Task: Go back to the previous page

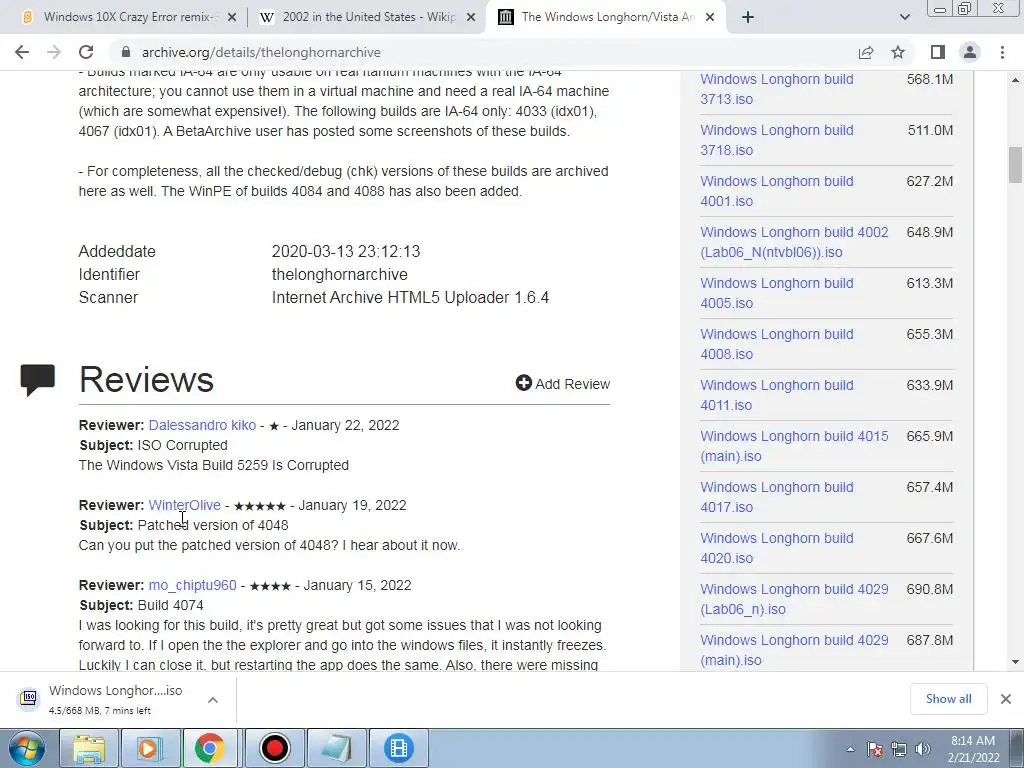Action: click(x=22, y=52)
